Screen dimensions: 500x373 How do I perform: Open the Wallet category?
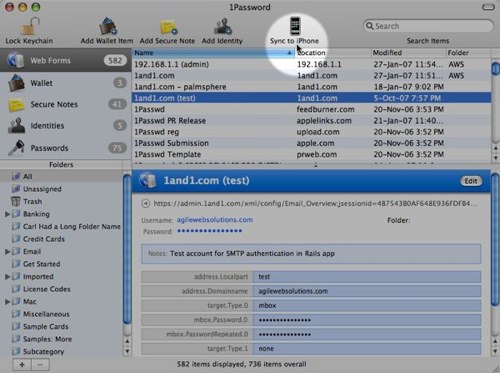coord(65,83)
